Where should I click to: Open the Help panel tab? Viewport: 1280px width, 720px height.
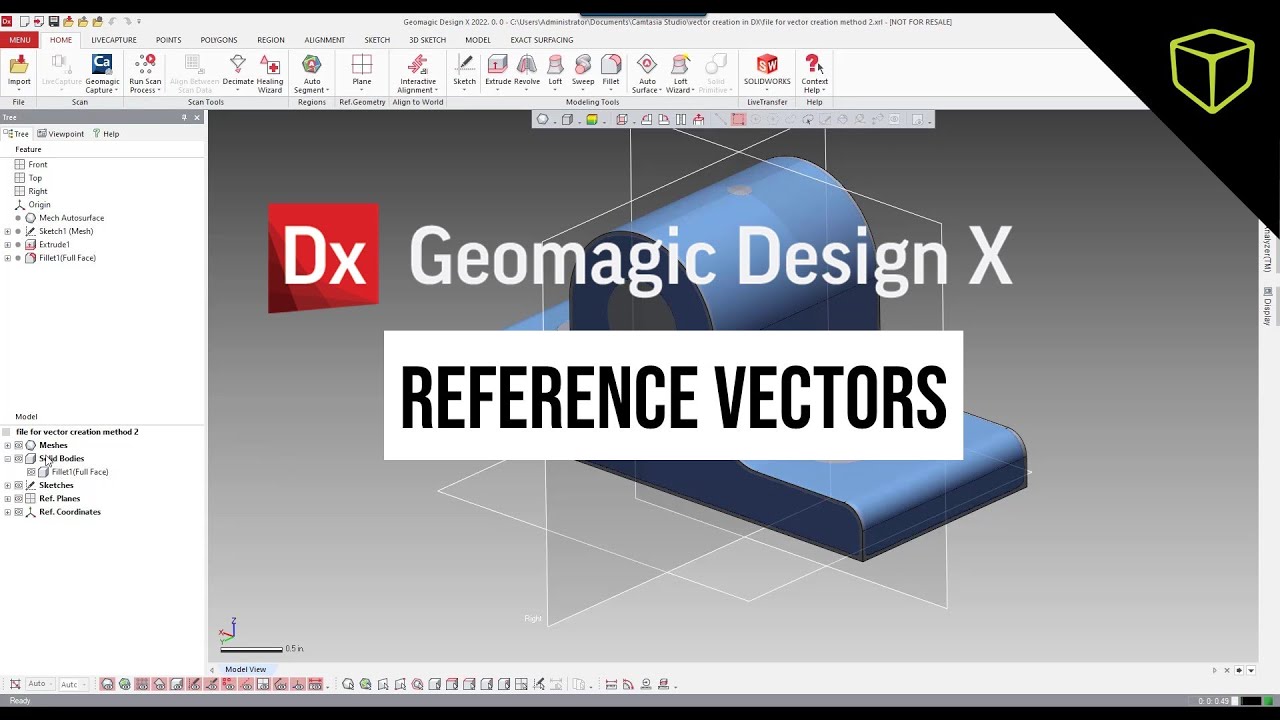pyautogui.click(x=106, y=134)
